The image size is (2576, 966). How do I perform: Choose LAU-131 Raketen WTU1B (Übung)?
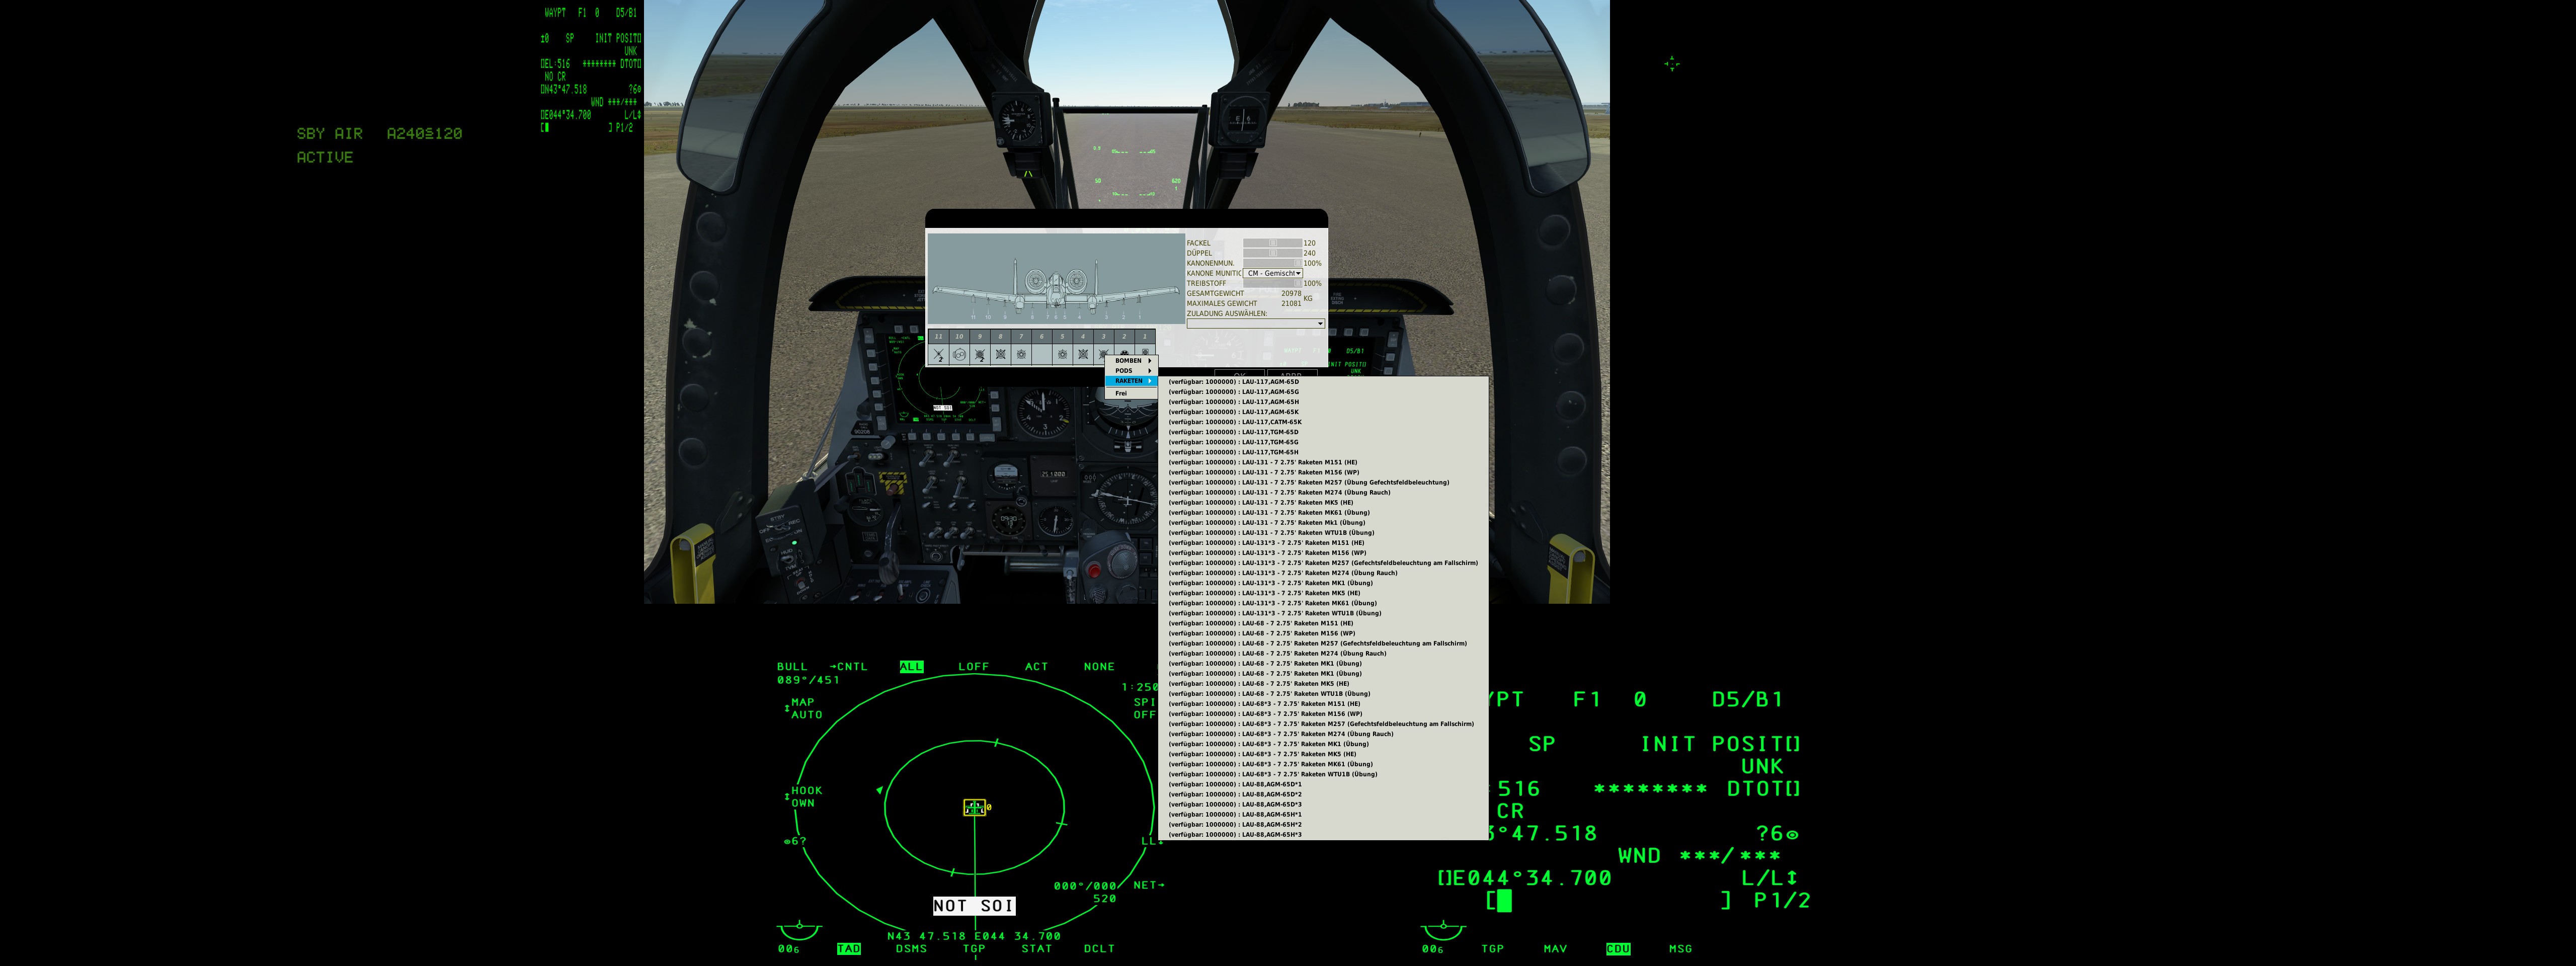1324,532
